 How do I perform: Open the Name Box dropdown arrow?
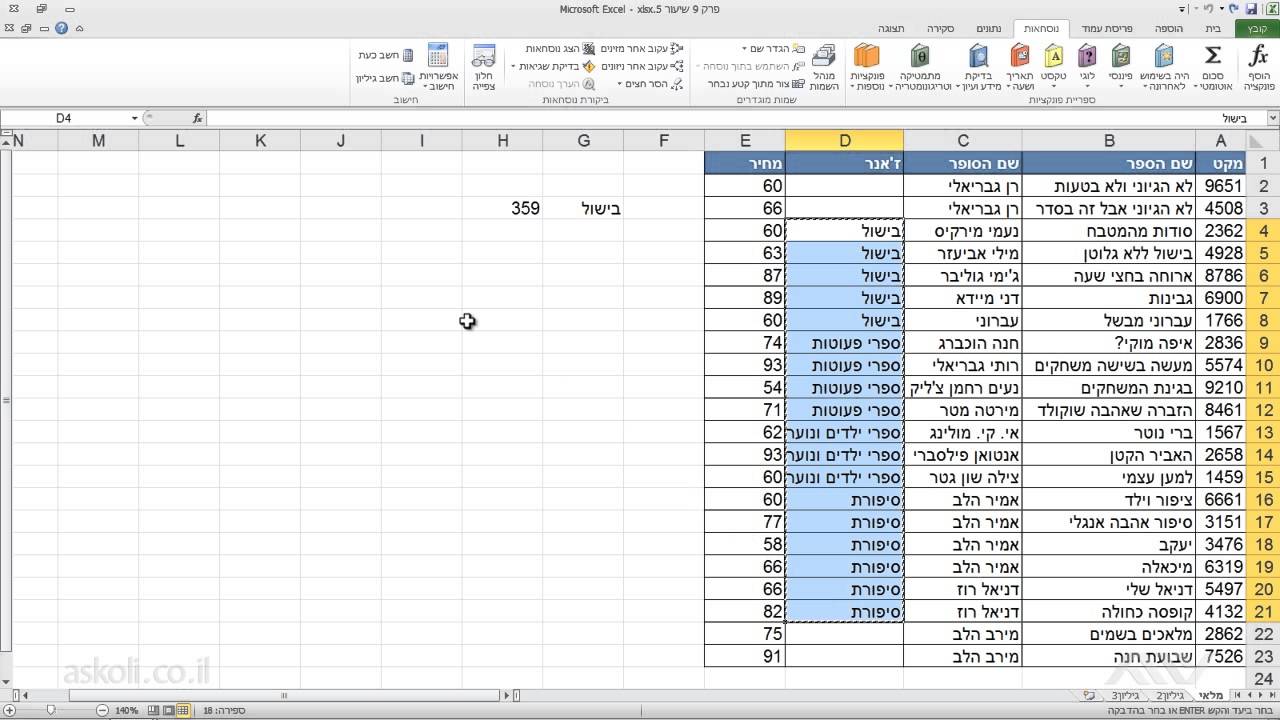coord(134,118)
